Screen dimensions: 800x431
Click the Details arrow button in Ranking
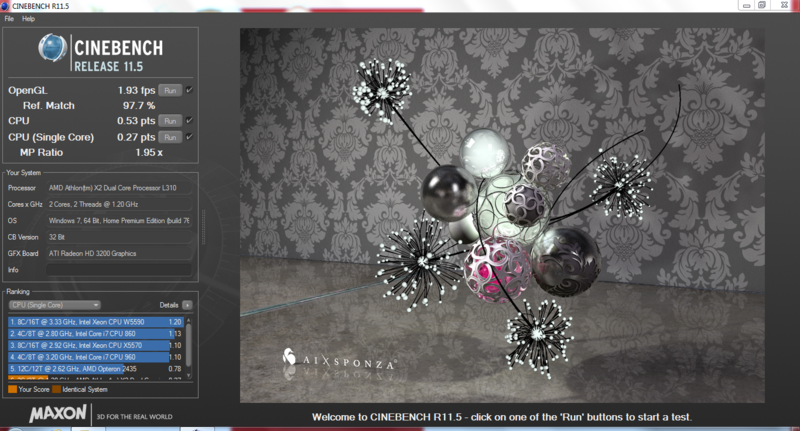[x=187, y=305]
